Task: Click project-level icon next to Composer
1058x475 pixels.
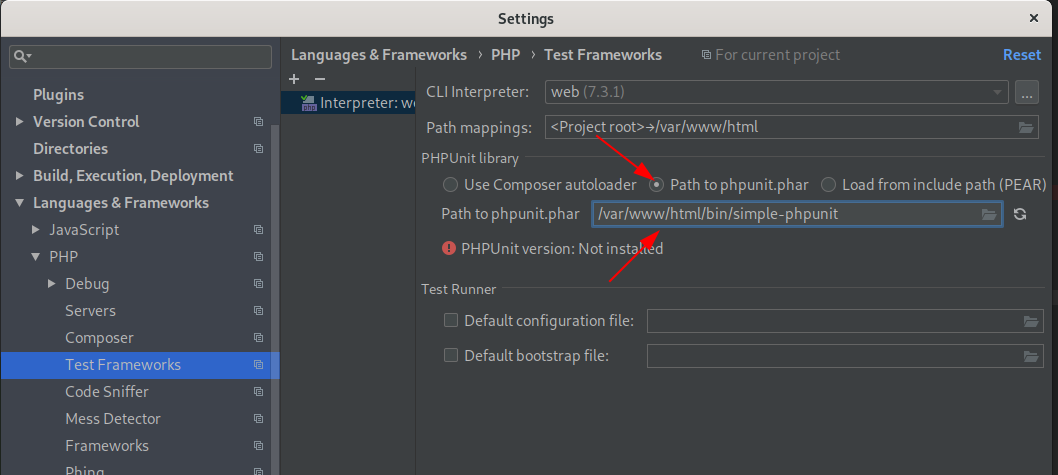Action: click(x=258, y=337)
